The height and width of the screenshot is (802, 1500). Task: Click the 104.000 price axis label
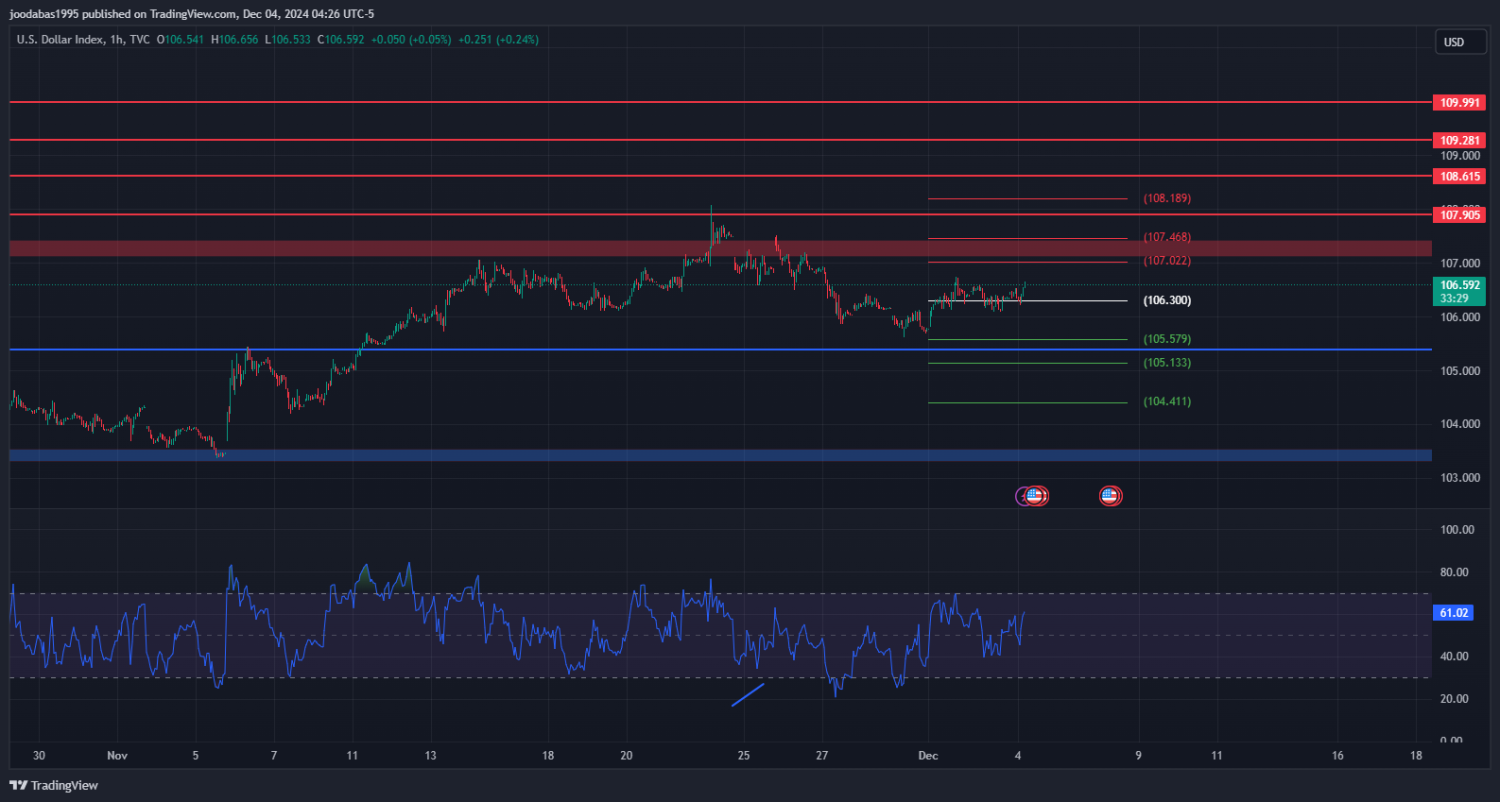click(1460, 424)
